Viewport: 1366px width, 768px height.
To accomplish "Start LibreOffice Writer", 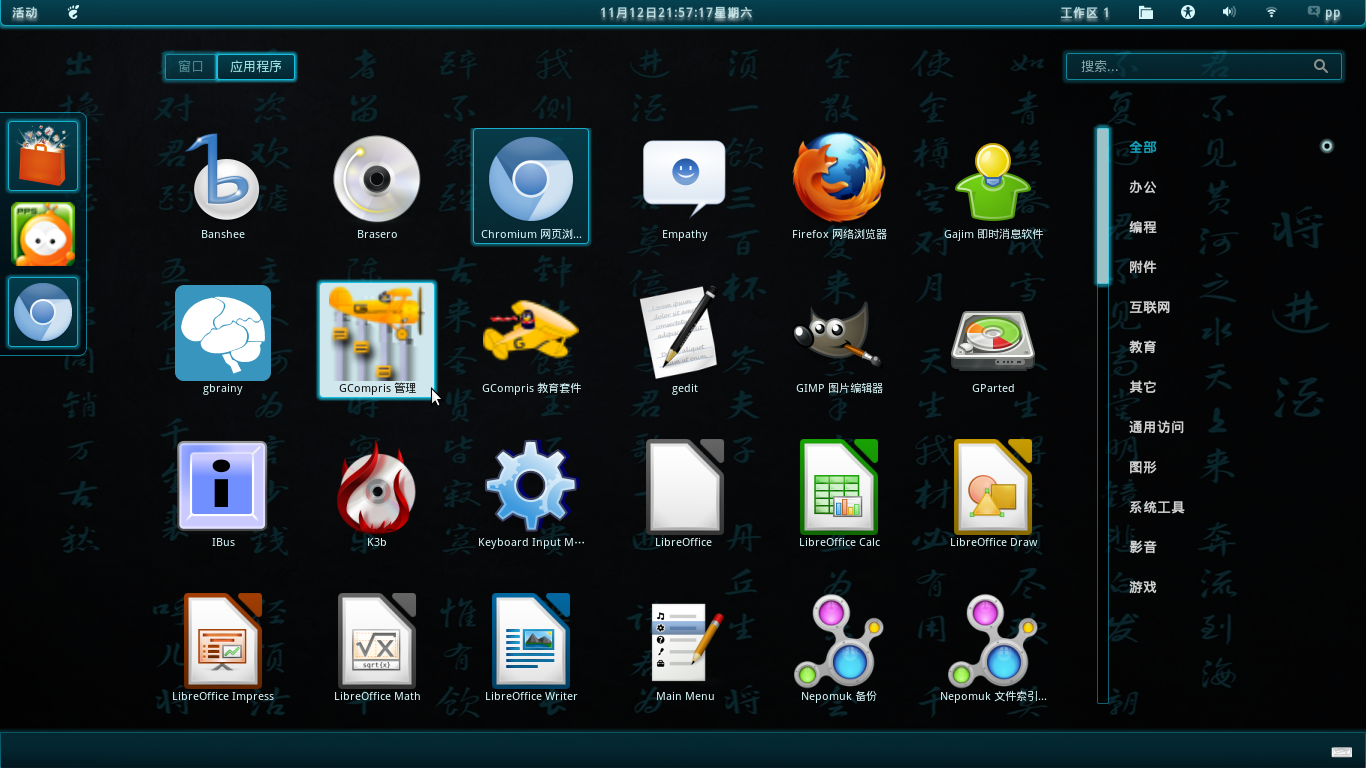I will point(531,648).
